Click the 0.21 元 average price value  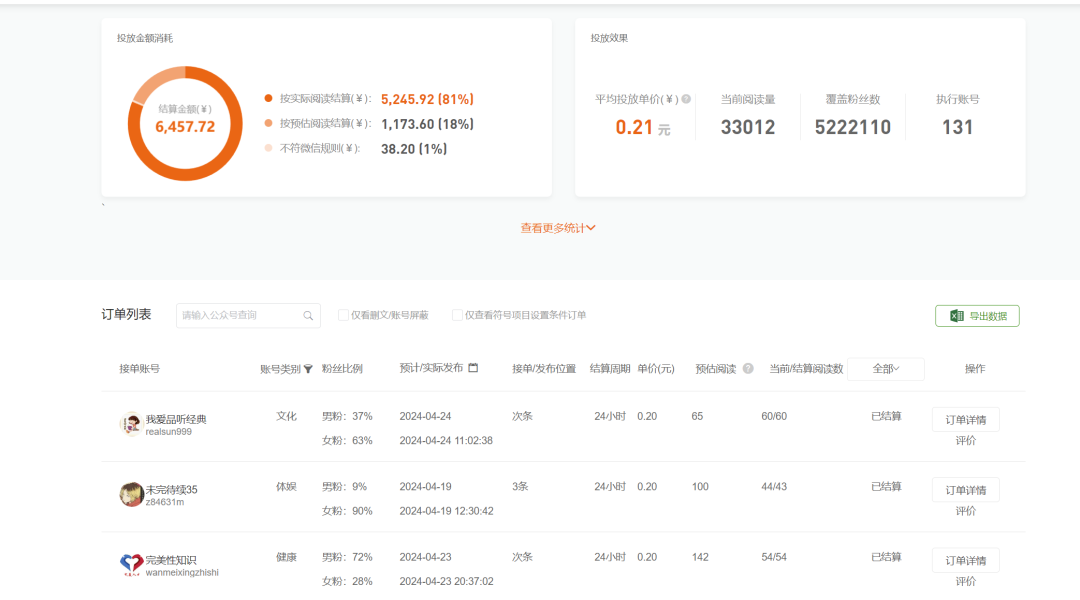point(643,127)
